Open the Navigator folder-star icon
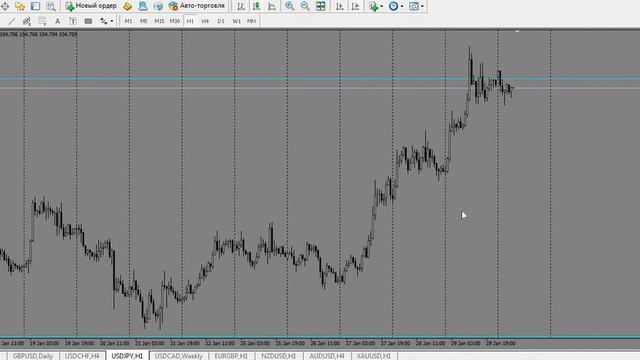 point(20,6)
